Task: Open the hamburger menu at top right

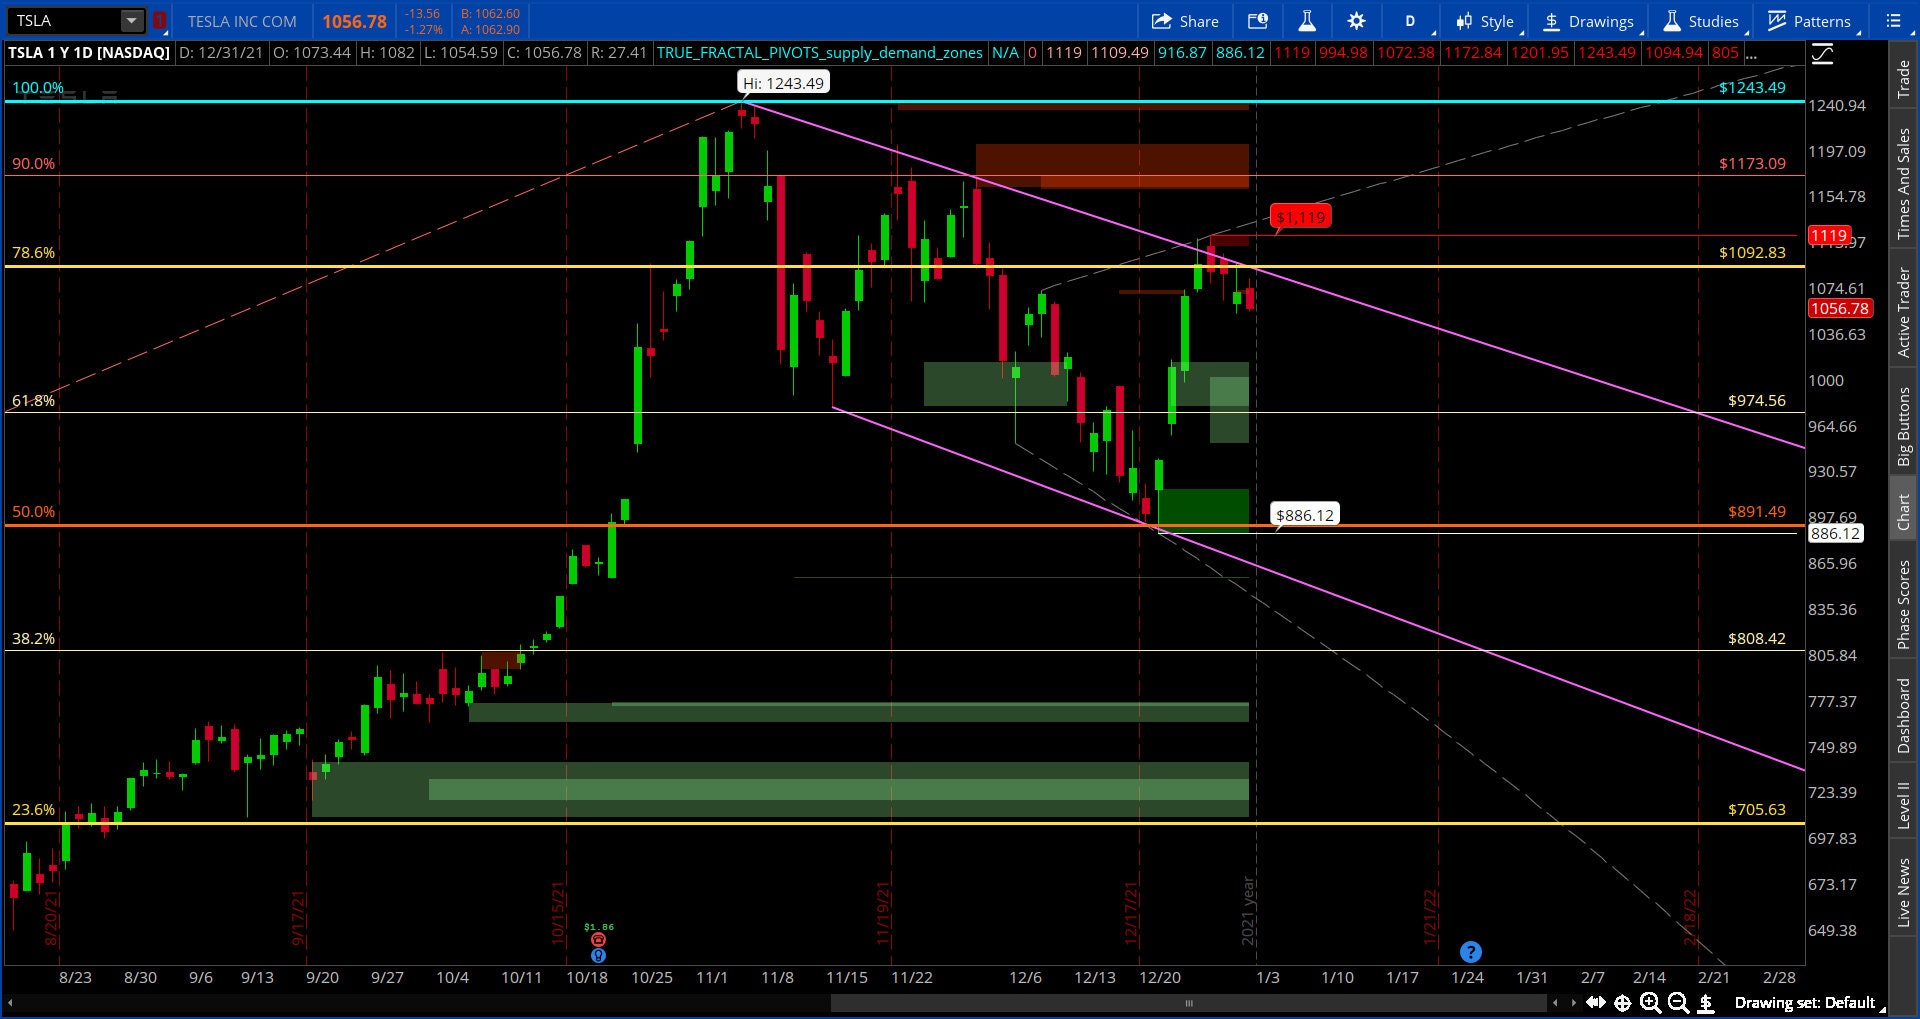Action: click(1892, 21)
